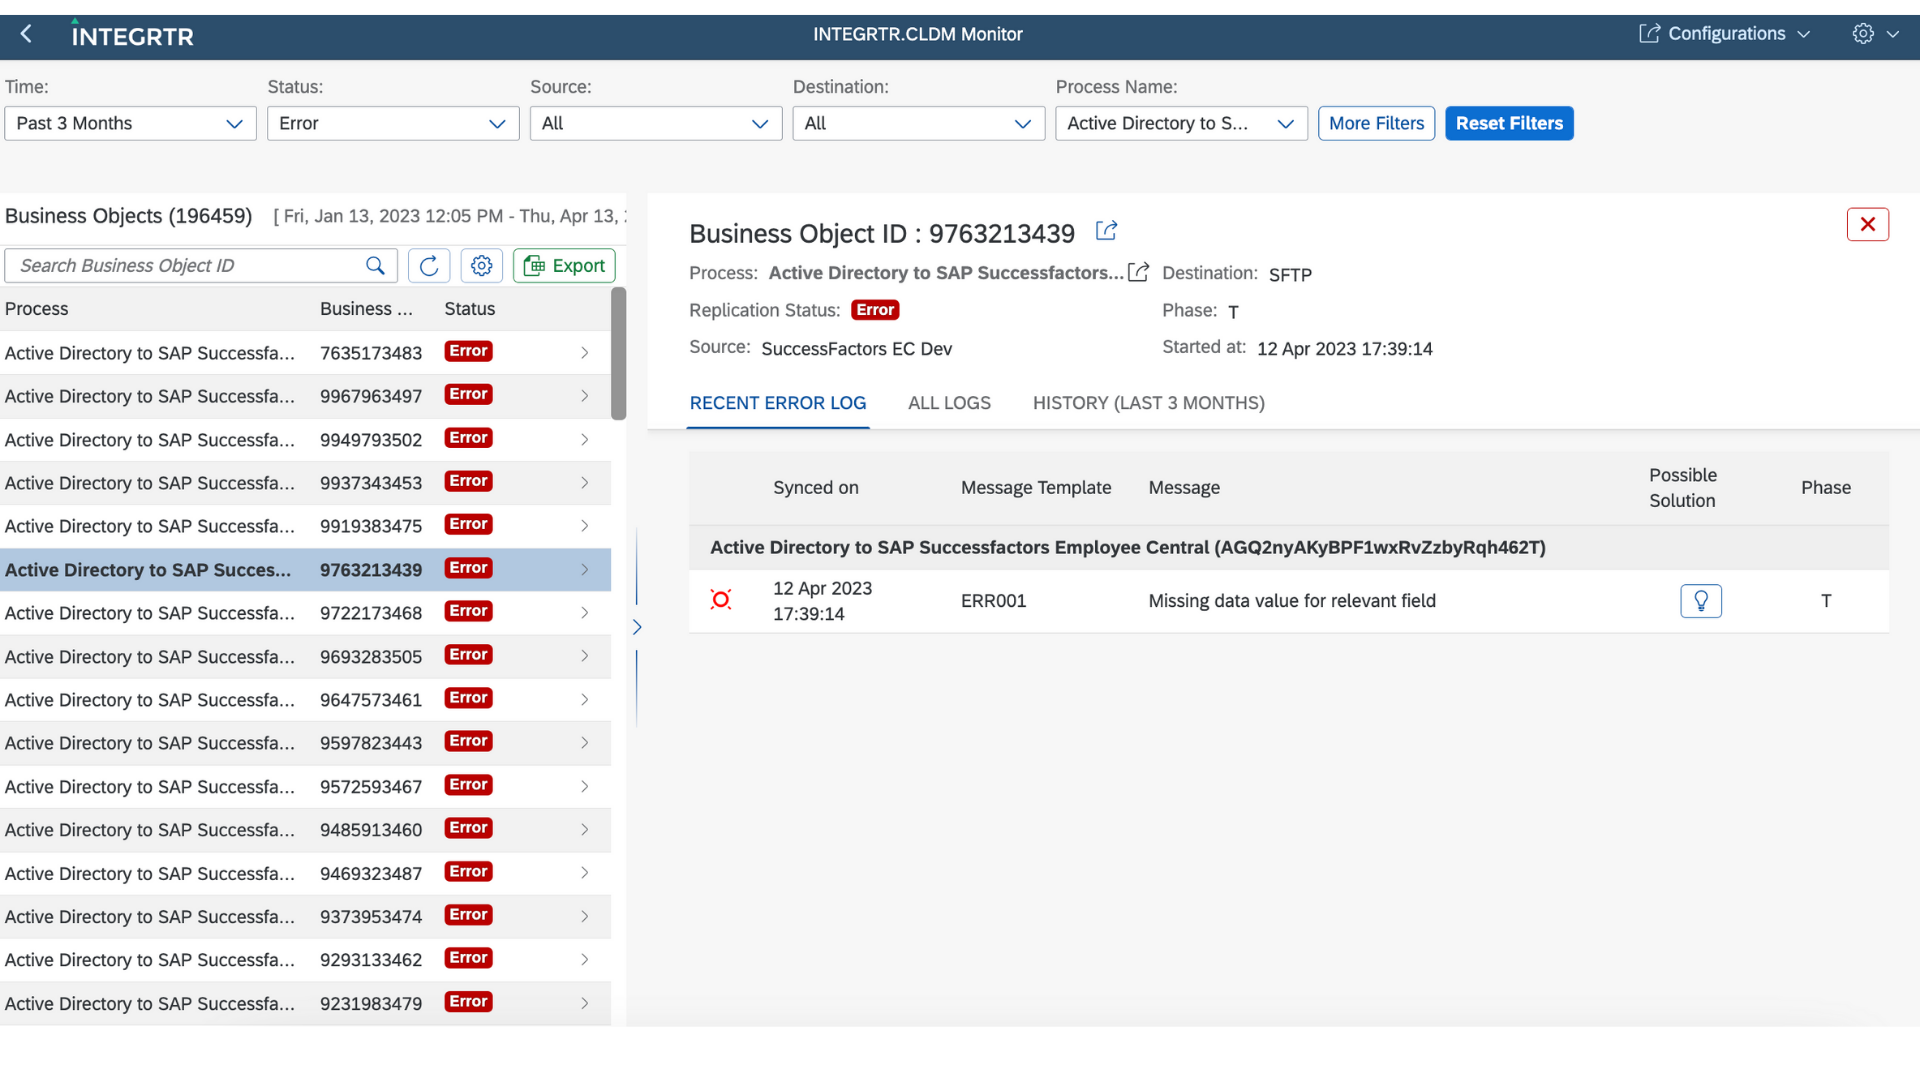This screenshot has width=1920, height=1080.
Task: Click the Missing data value message text
Action: (x=1292, y=601)
